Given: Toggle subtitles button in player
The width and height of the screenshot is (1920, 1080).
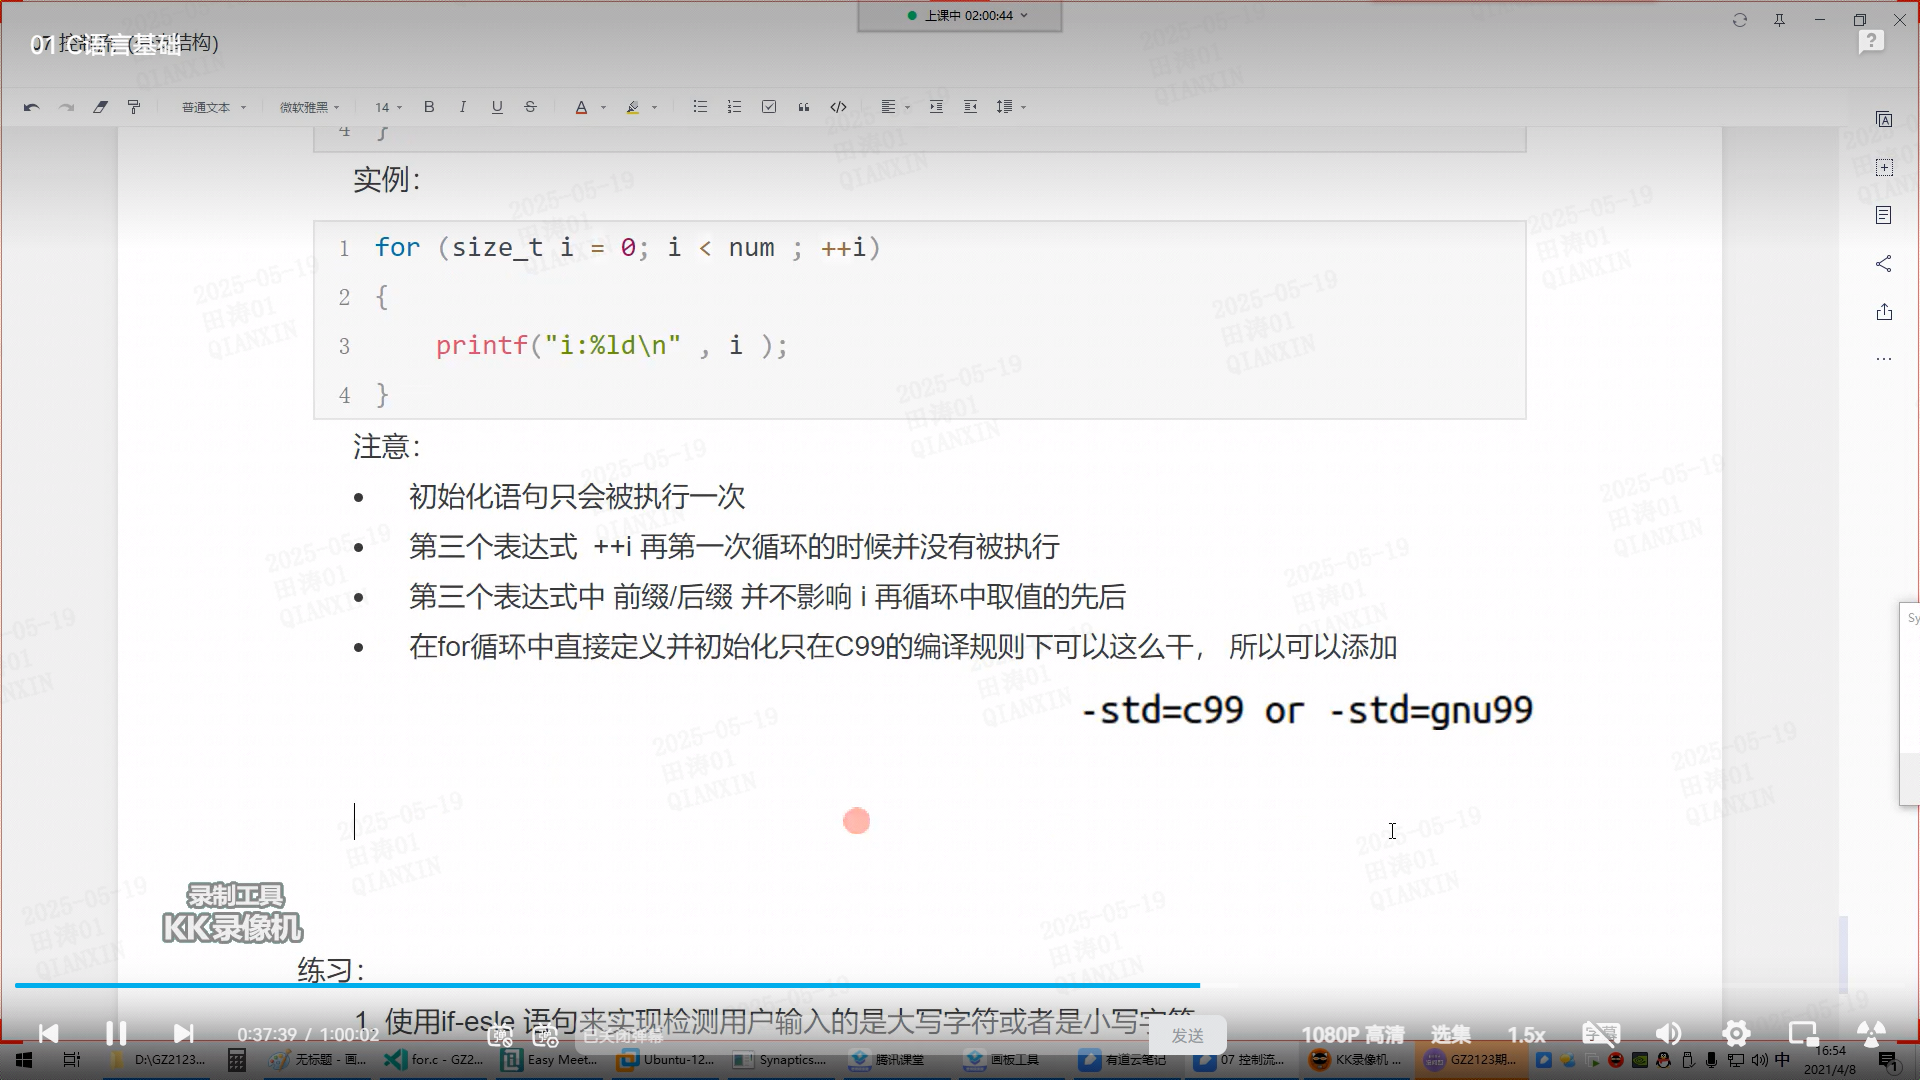Looking at the screenshot, I should pyautogui.click(x=1600, y=1034).
